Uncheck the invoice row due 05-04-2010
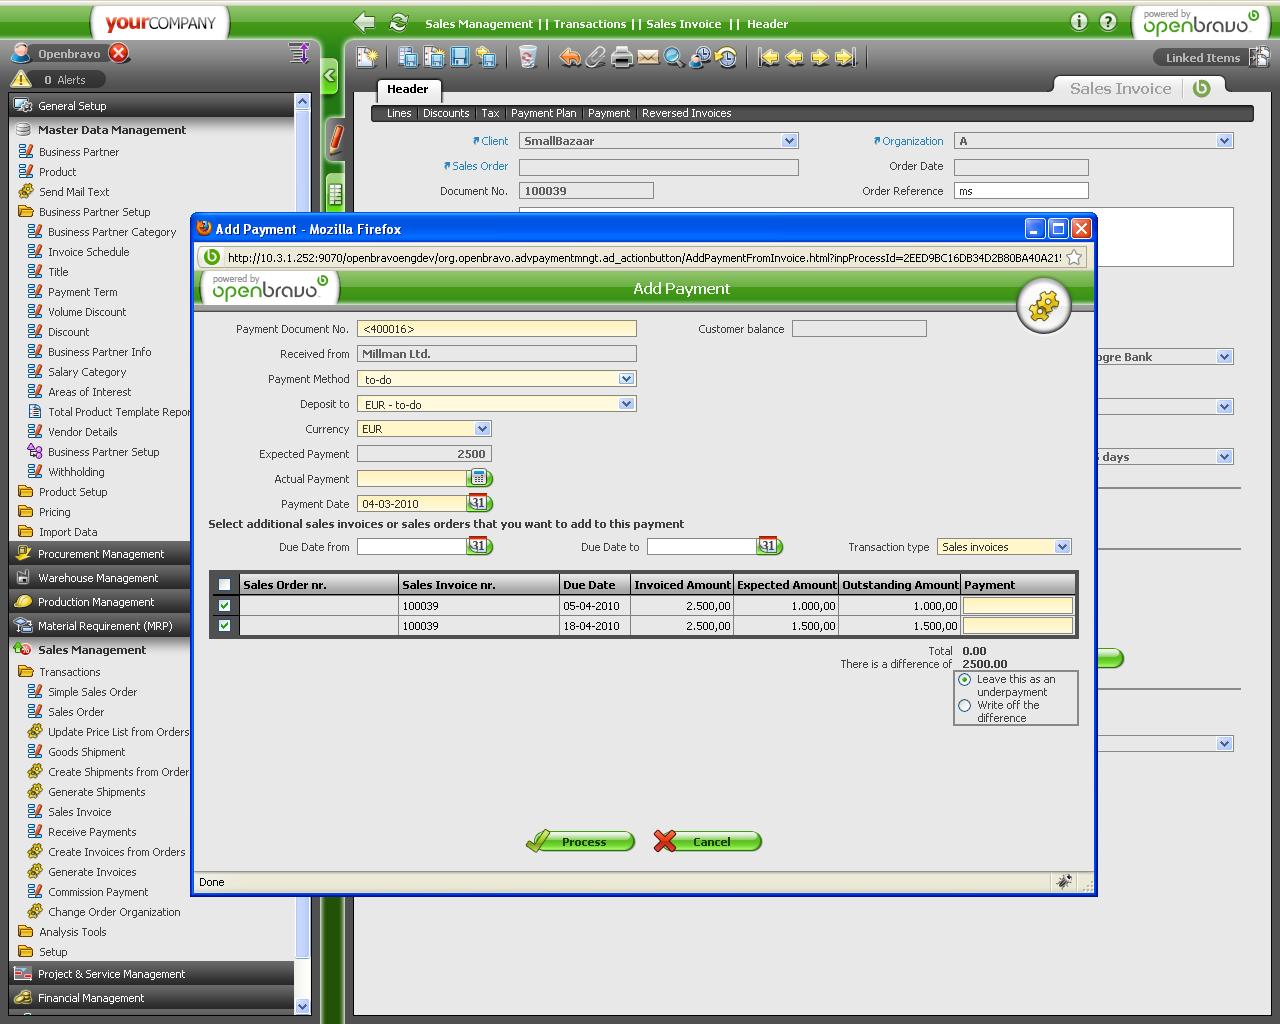This screenshot has height=1024, width=1280. (x=224, y=605)
